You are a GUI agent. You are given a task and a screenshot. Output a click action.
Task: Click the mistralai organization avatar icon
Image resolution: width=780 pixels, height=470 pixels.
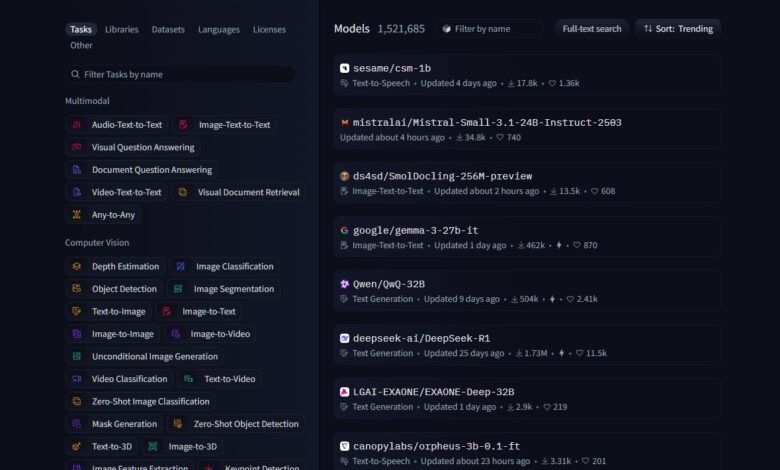click(x=344, y=122)
